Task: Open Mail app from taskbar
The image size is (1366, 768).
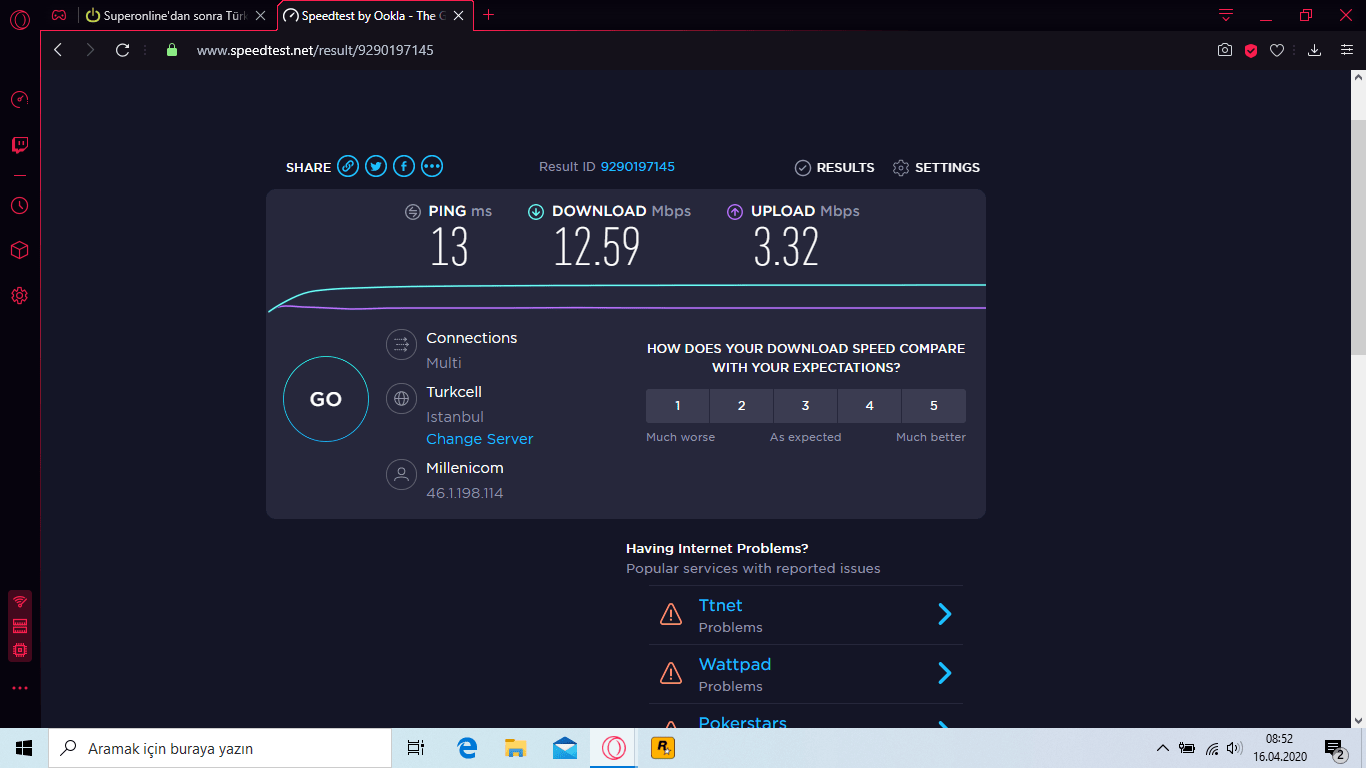Action: [565, 748]
